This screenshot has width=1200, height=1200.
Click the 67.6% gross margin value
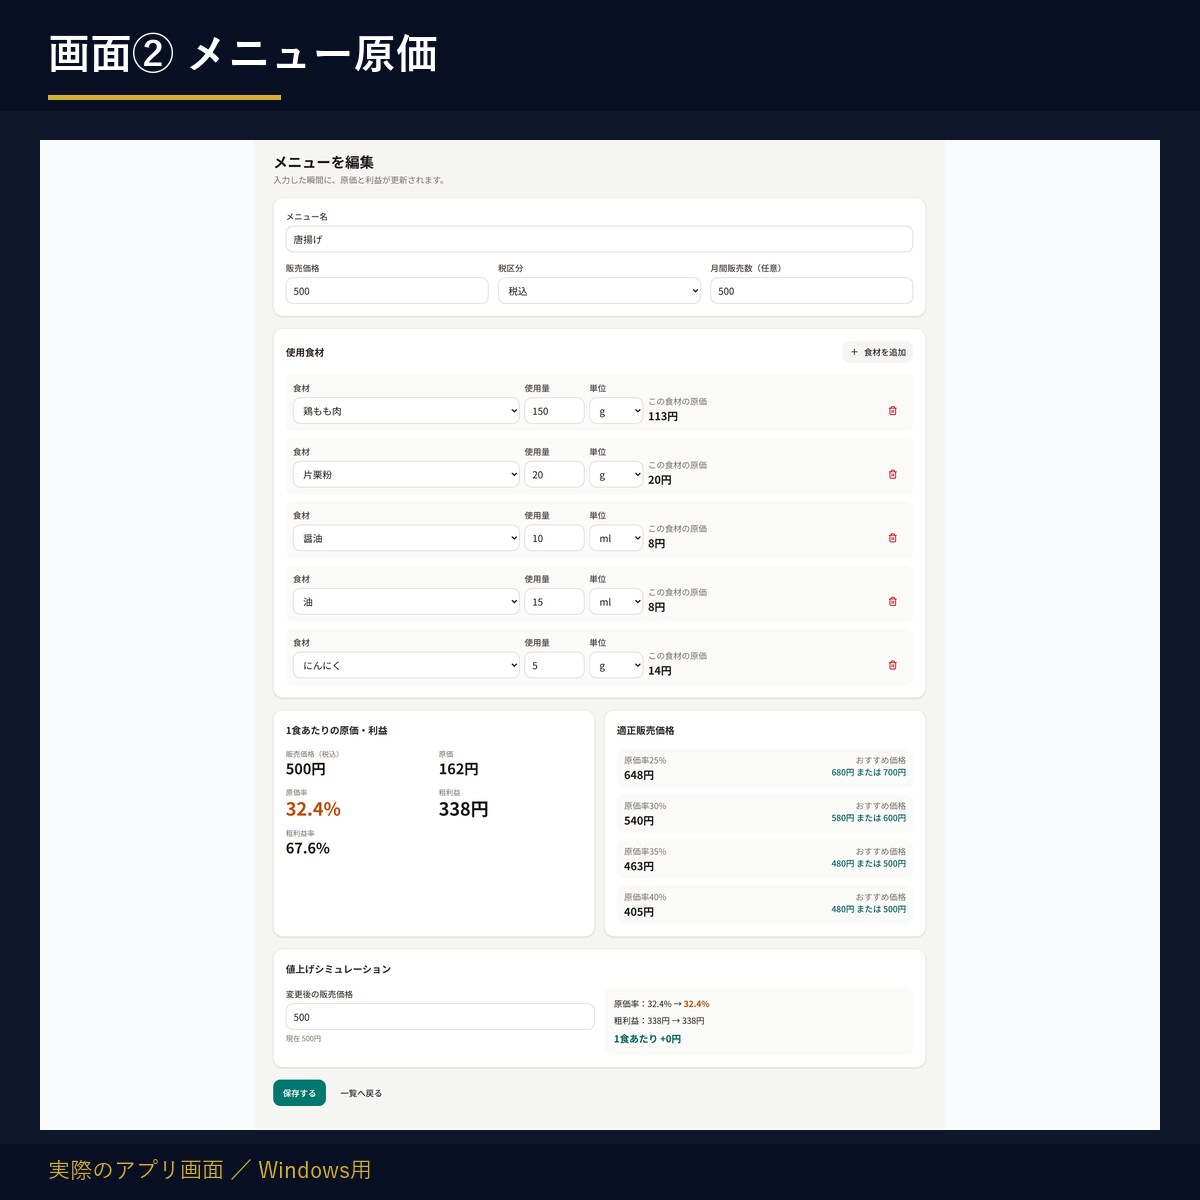(308, 849)
